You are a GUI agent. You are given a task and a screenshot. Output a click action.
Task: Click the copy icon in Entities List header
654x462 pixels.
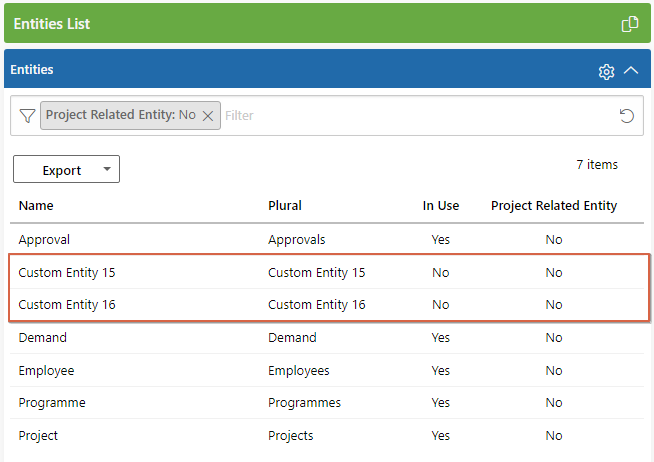click(629, 24)
